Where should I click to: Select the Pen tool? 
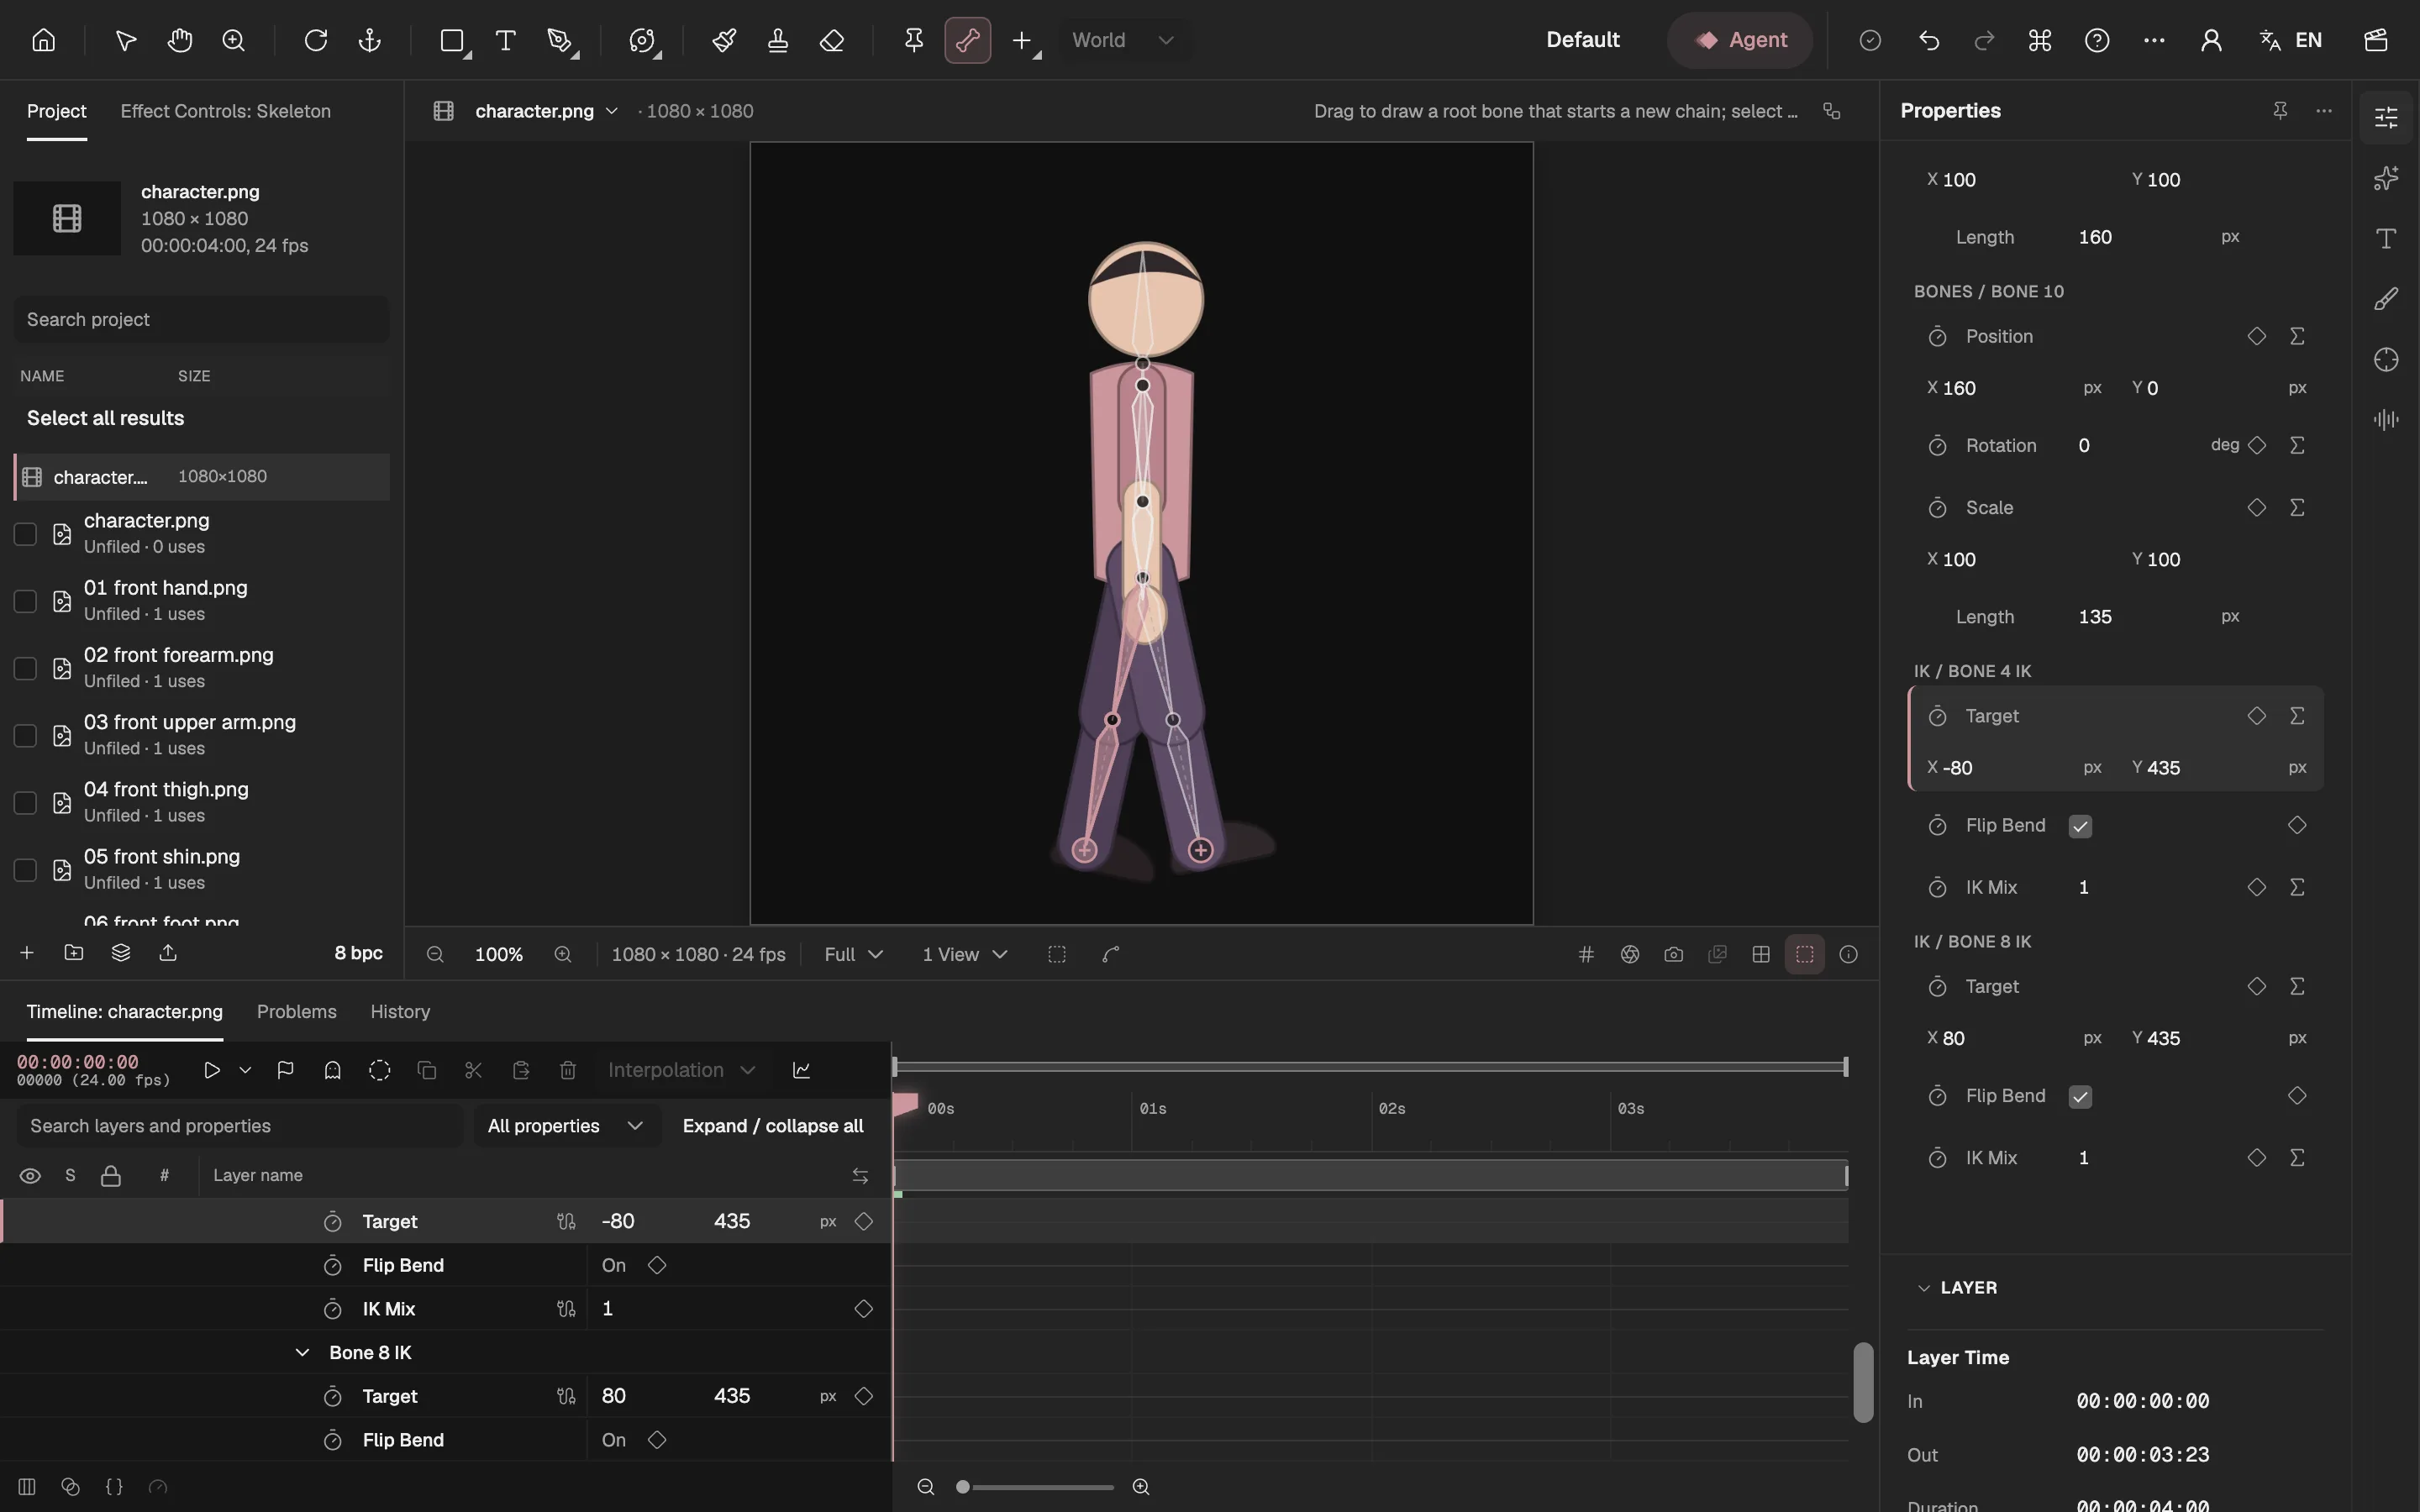pos(560,40)
